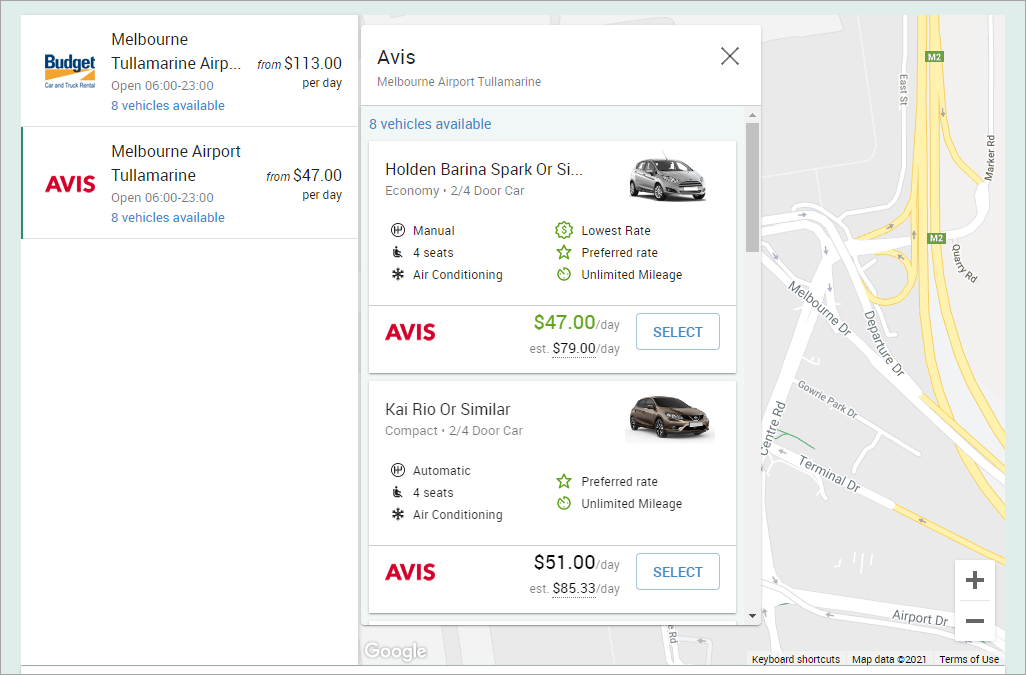Click the Economy • 2/4 Door Car label
Viewport: 1026px width, 675px height.
(x=455, y=191)
